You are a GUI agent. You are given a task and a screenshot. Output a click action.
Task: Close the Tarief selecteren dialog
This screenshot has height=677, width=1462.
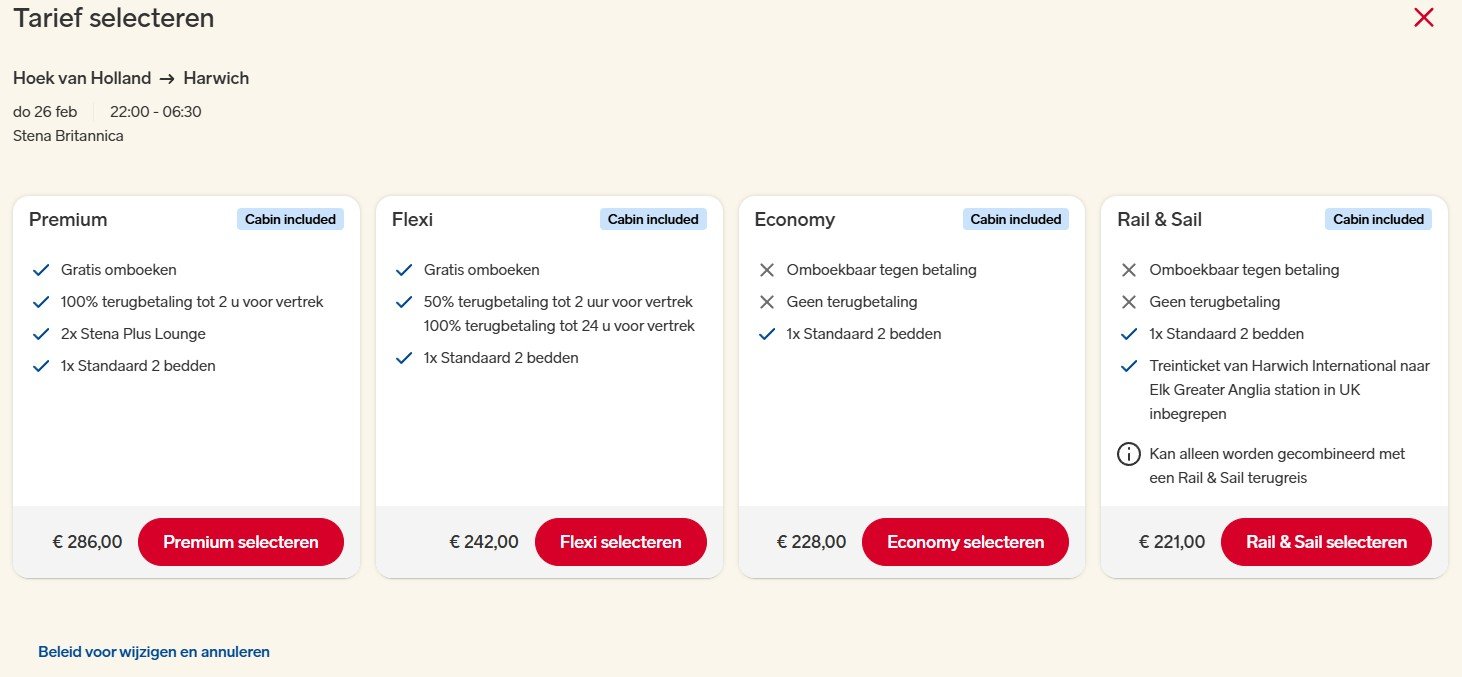pyautogui.click(x=1424, y=17)
